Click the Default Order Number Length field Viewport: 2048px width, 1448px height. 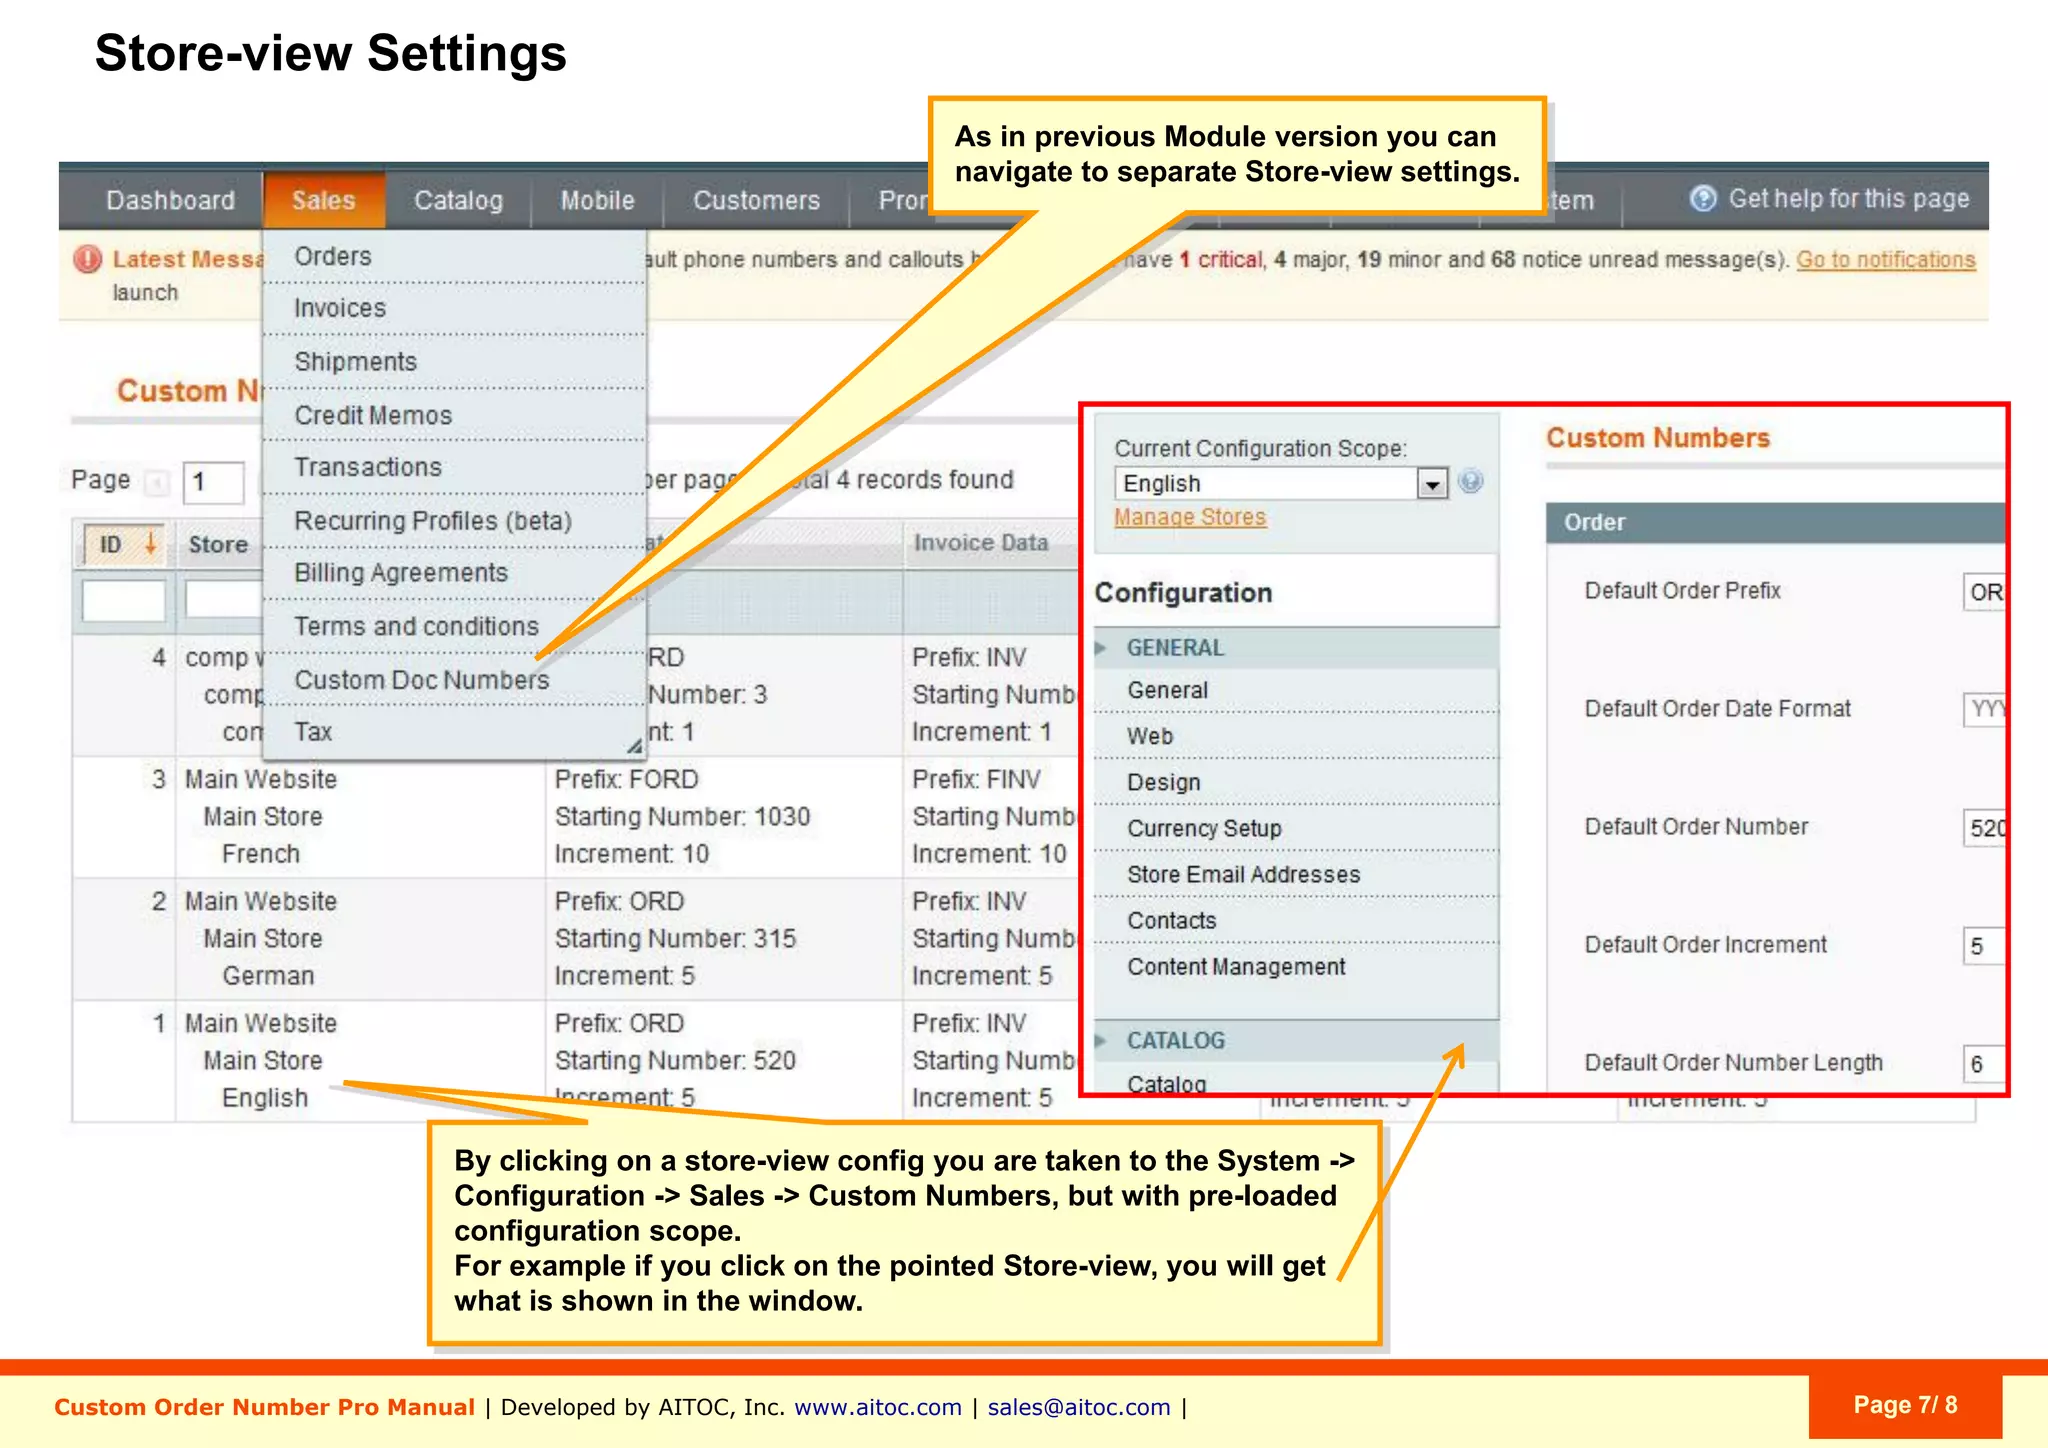click(x=1984, y=1065)
